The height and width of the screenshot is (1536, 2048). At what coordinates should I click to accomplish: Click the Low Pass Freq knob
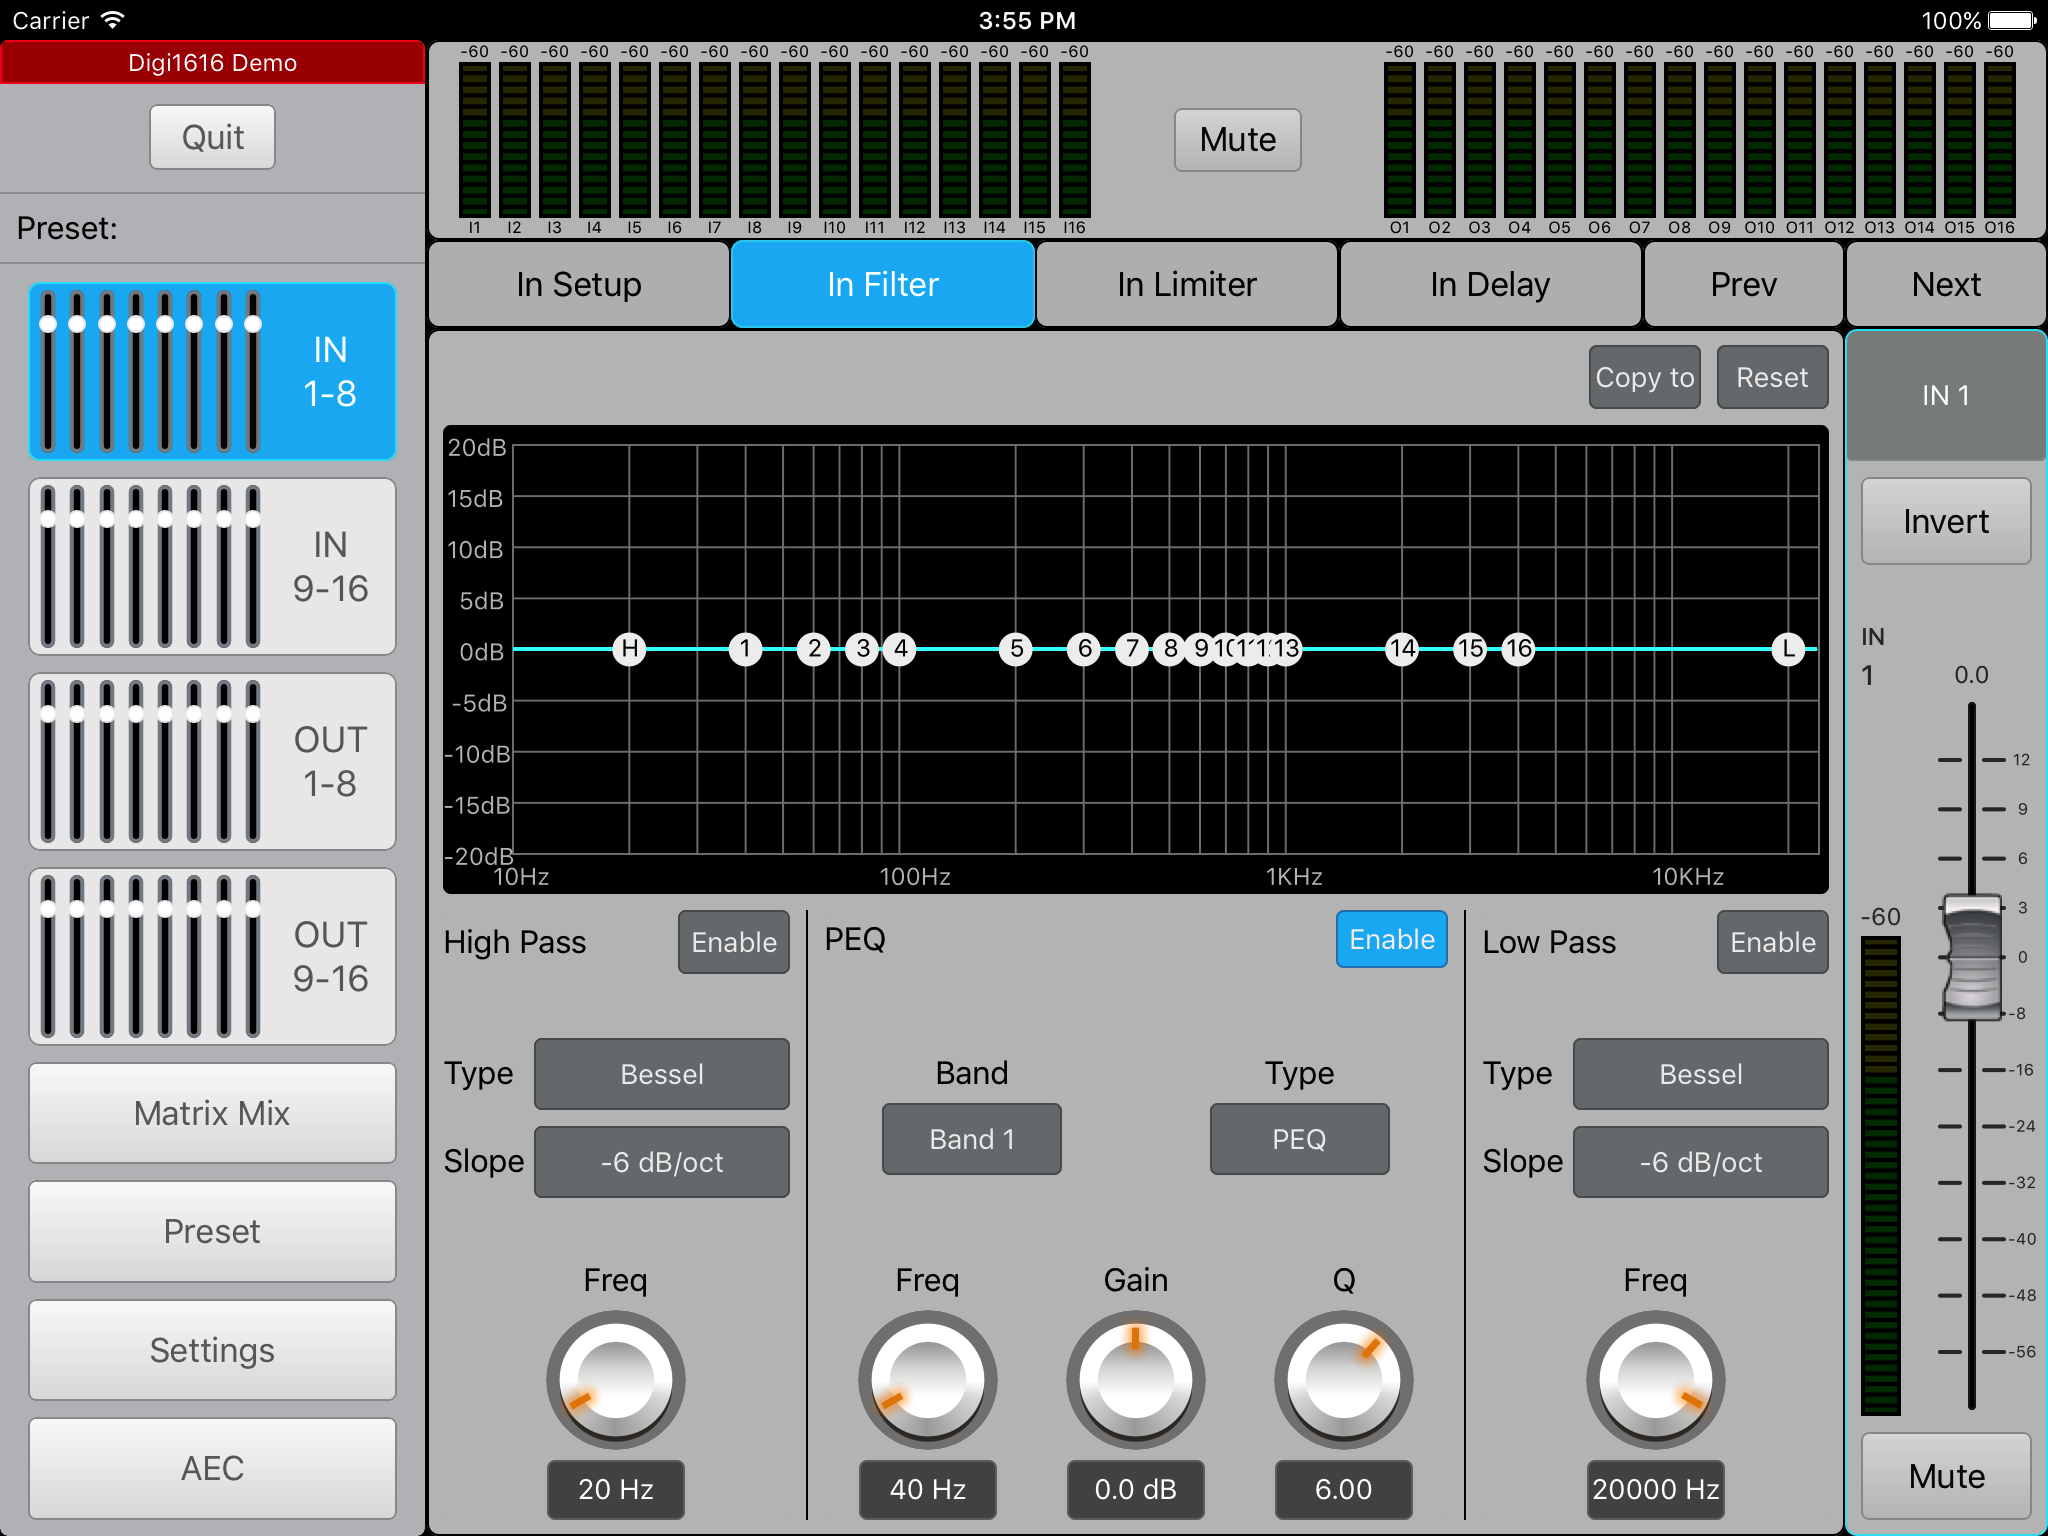click(1655, 1380)
